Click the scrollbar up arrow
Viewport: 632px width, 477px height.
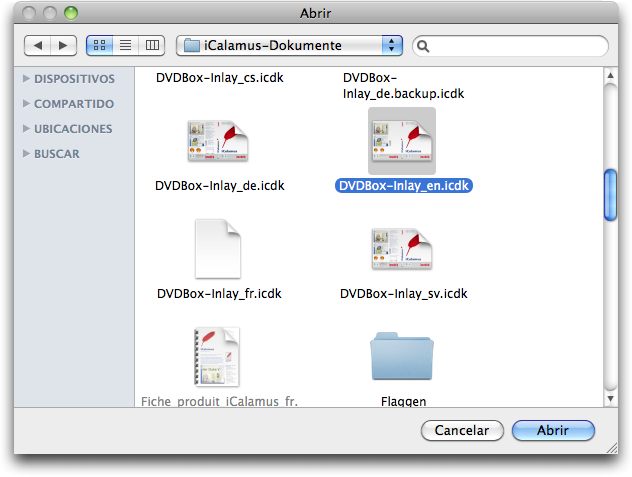pos(610,75)
